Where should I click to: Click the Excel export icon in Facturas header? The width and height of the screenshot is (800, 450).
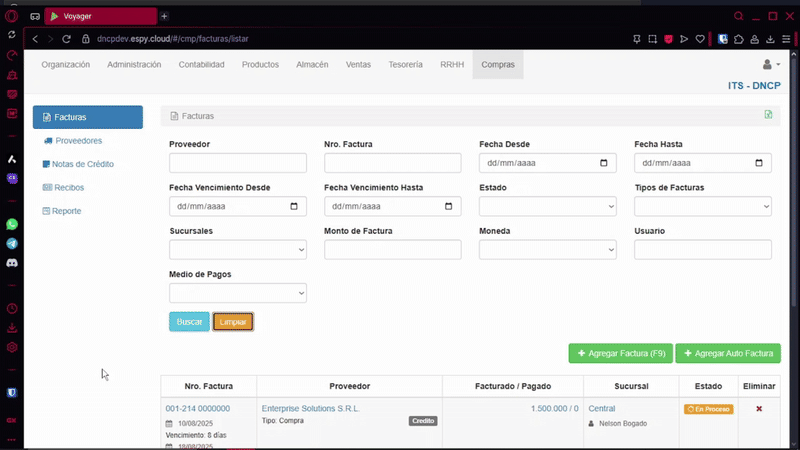click(x=768, y=115)
